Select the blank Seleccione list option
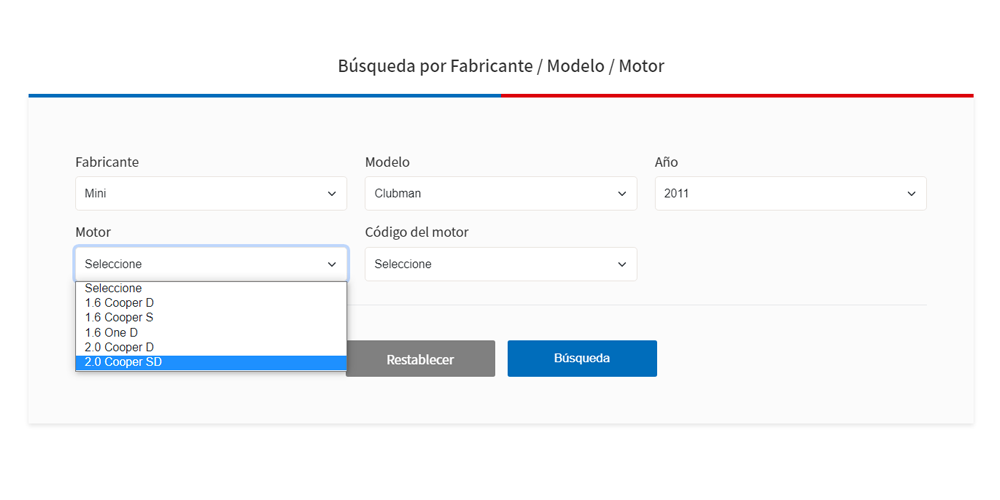The image size is (1000, 500). [211, 288]
